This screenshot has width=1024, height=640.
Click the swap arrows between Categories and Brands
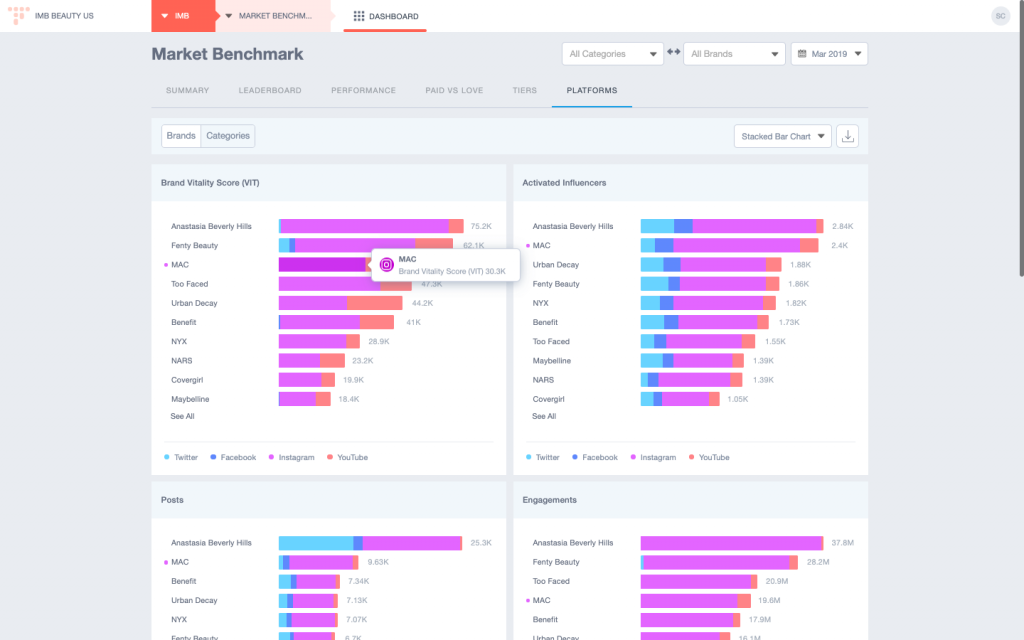(673, 52)
